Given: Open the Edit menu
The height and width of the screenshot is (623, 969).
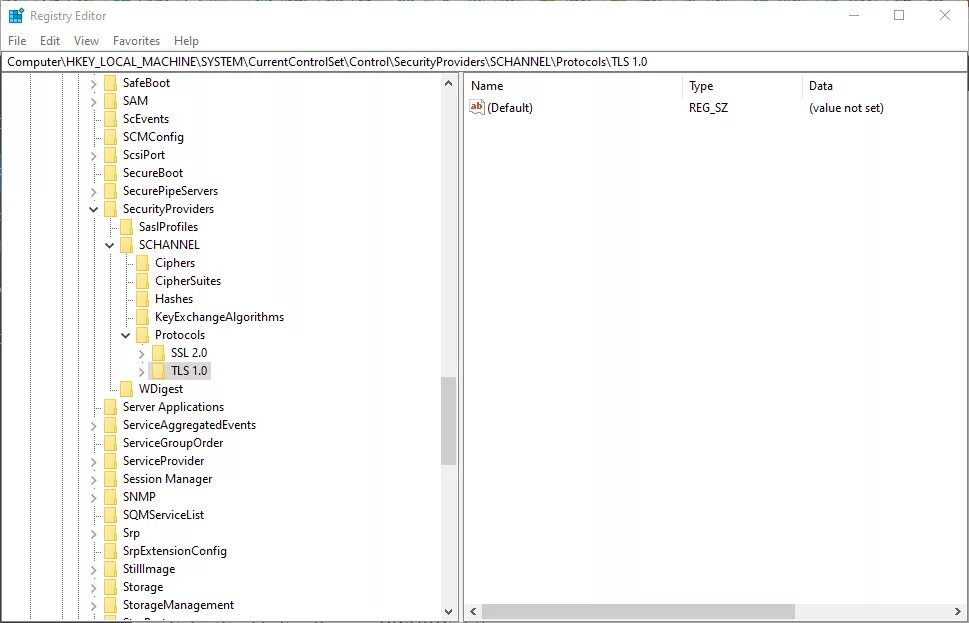Looking at the screenshot, I should pyautogui.click(x=50, y=41).
